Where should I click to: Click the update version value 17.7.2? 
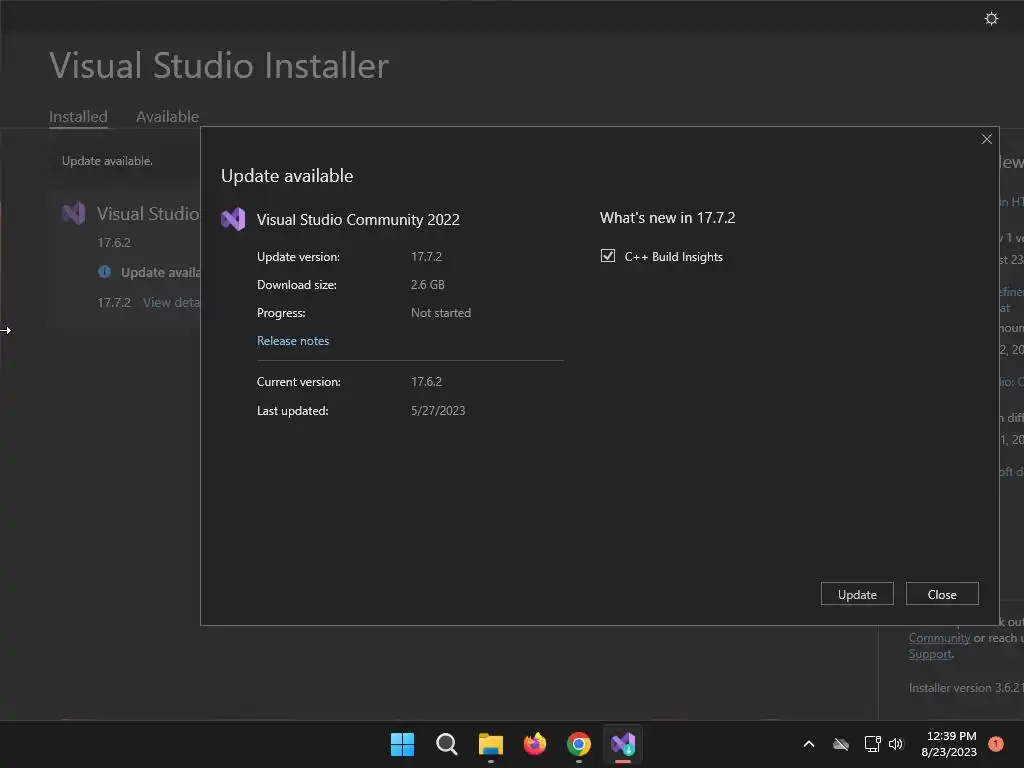[426, 257]
